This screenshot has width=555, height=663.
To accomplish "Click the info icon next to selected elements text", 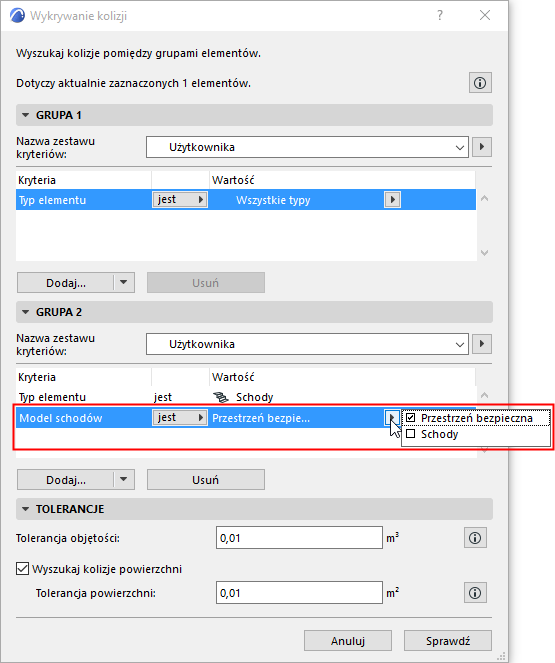I will click(480, 82).
